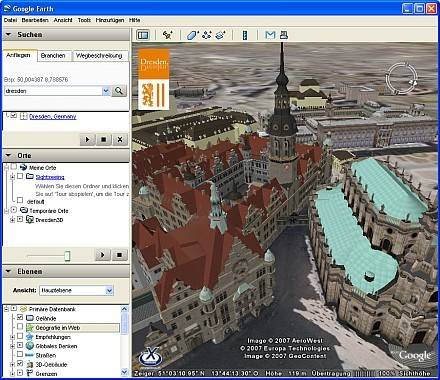Switch to the Branchen tab

tap(53, 56)
